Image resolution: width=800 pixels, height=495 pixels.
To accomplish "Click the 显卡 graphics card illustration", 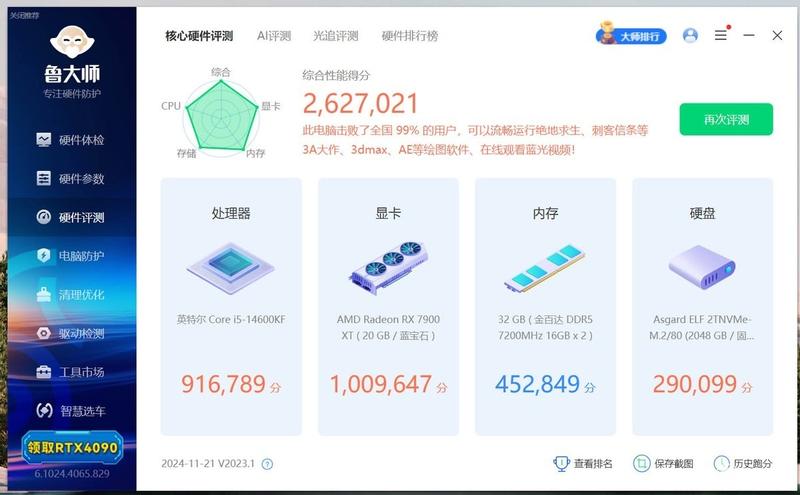I will pyautogui.click(x=389, y=267).
